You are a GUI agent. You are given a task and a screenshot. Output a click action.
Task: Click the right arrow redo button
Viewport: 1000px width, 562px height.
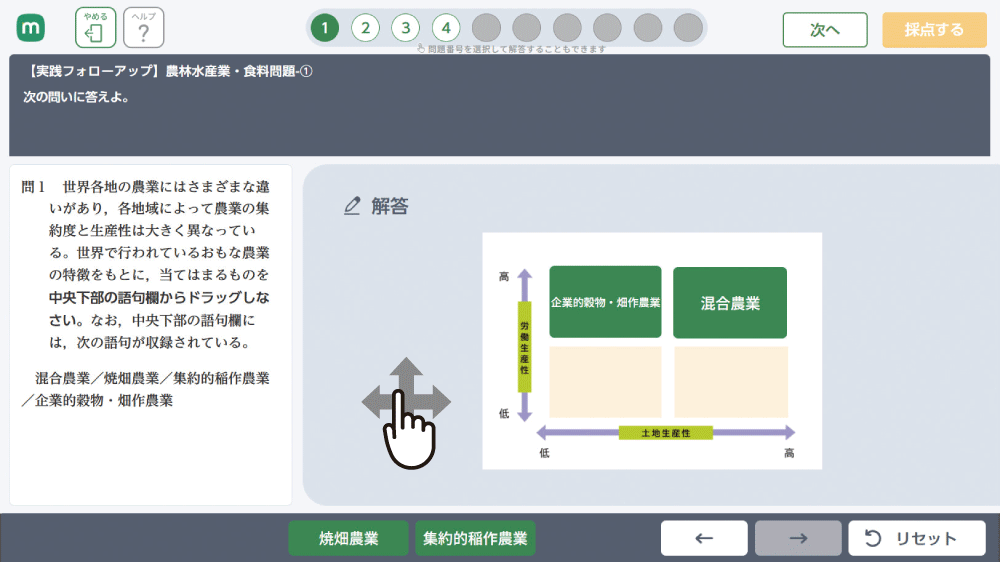798,538
